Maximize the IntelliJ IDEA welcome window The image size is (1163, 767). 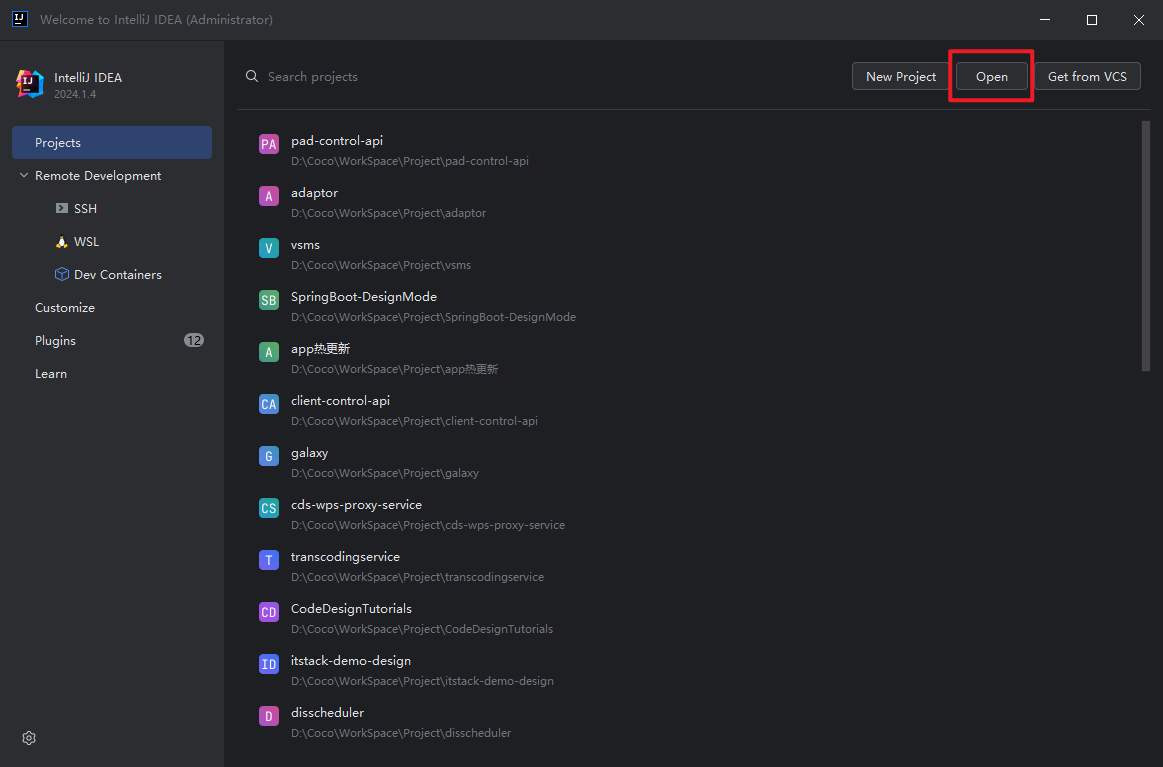coord(1092,20)
